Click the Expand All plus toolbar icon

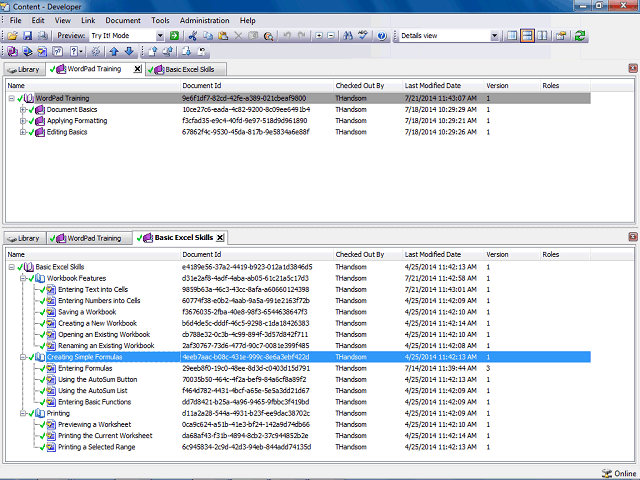319,36
